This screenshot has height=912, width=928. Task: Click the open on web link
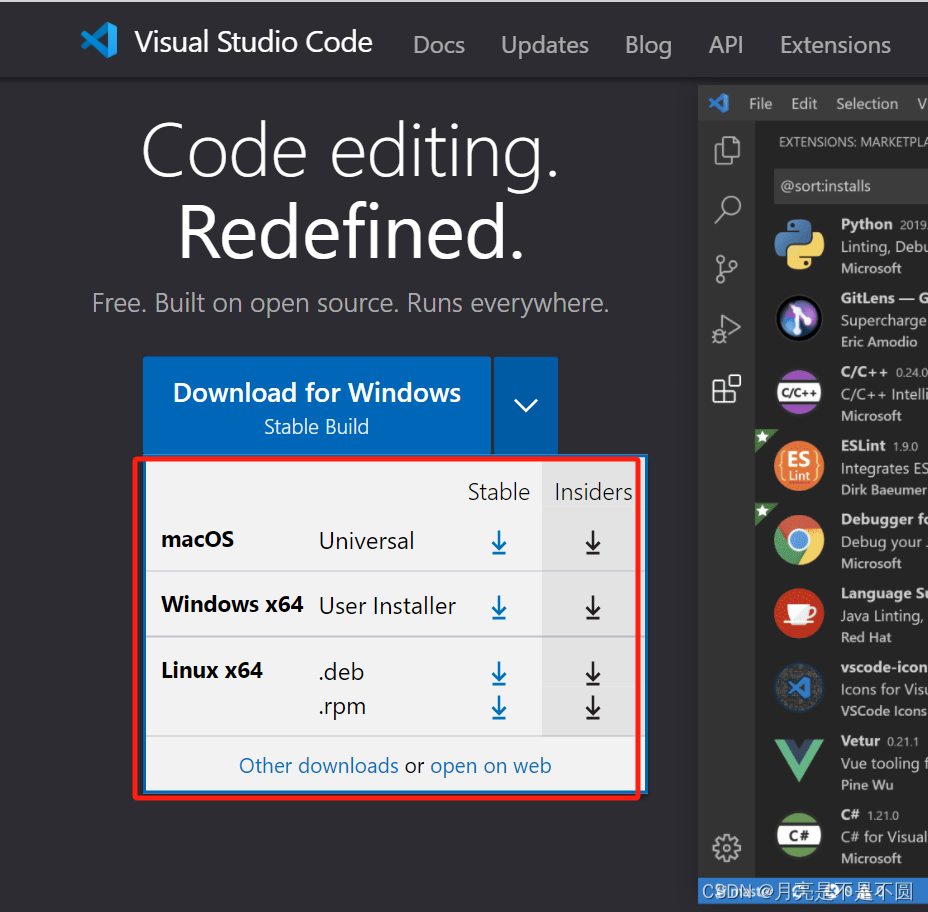(491, 765)
